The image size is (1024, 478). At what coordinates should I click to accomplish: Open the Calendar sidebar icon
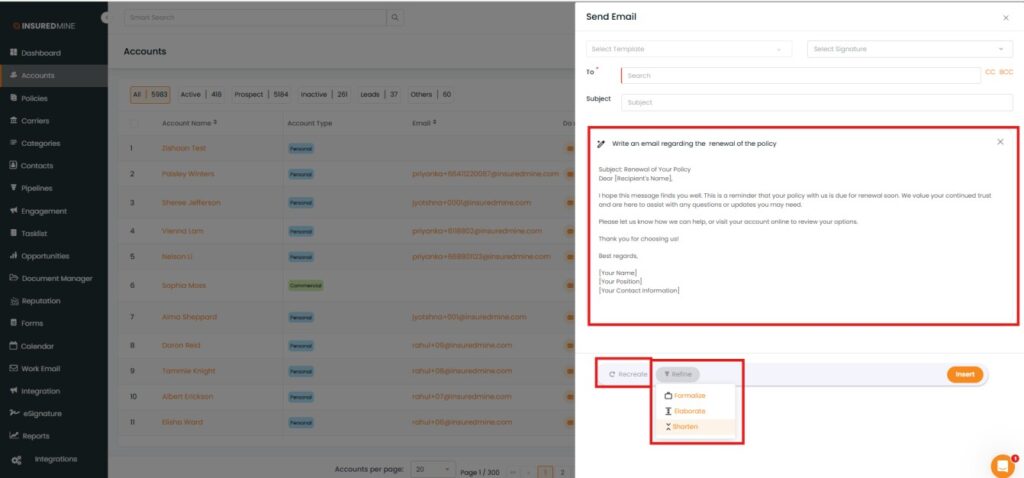[x=13, y=346]
